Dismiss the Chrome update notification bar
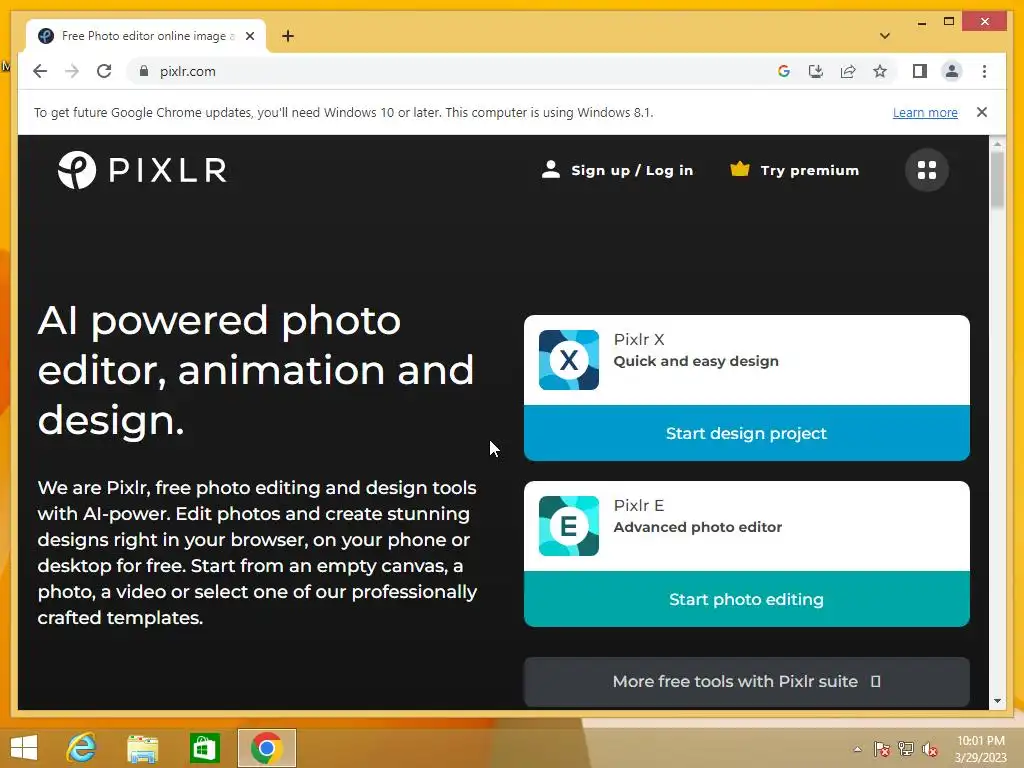The height and width of the screenshot is (768, 1024). pos(982,112)
